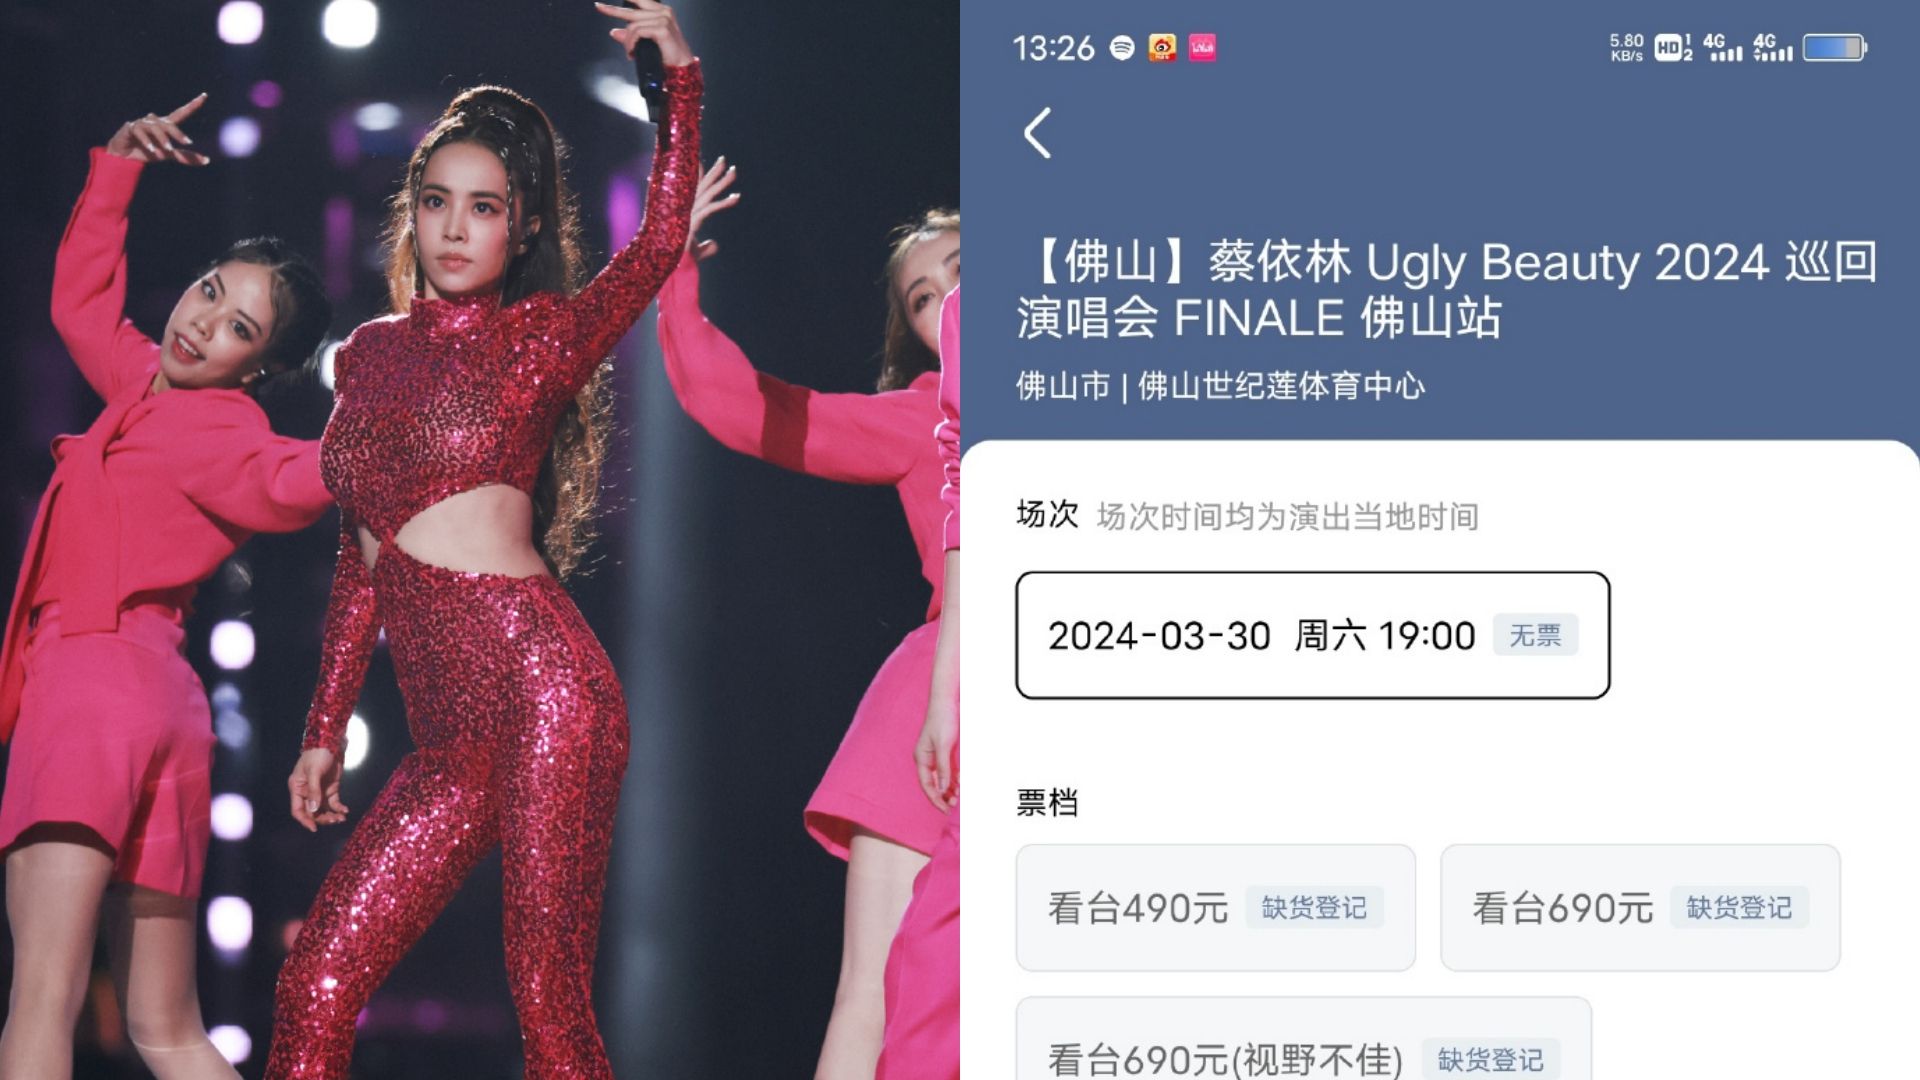
Task: Tap the battery indicator icon
Action: click(x=1835, y=47)
